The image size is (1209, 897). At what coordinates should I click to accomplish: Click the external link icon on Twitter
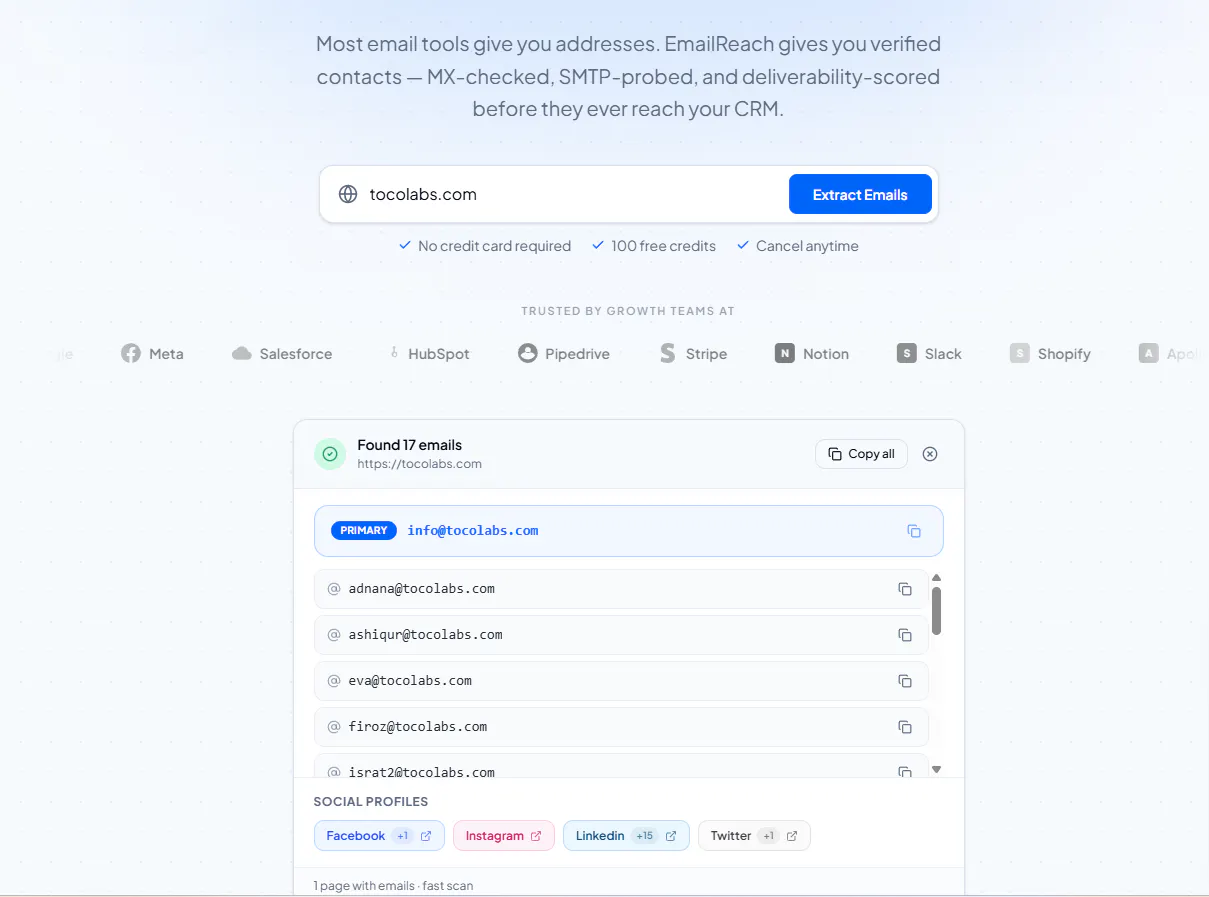(792, 836)
